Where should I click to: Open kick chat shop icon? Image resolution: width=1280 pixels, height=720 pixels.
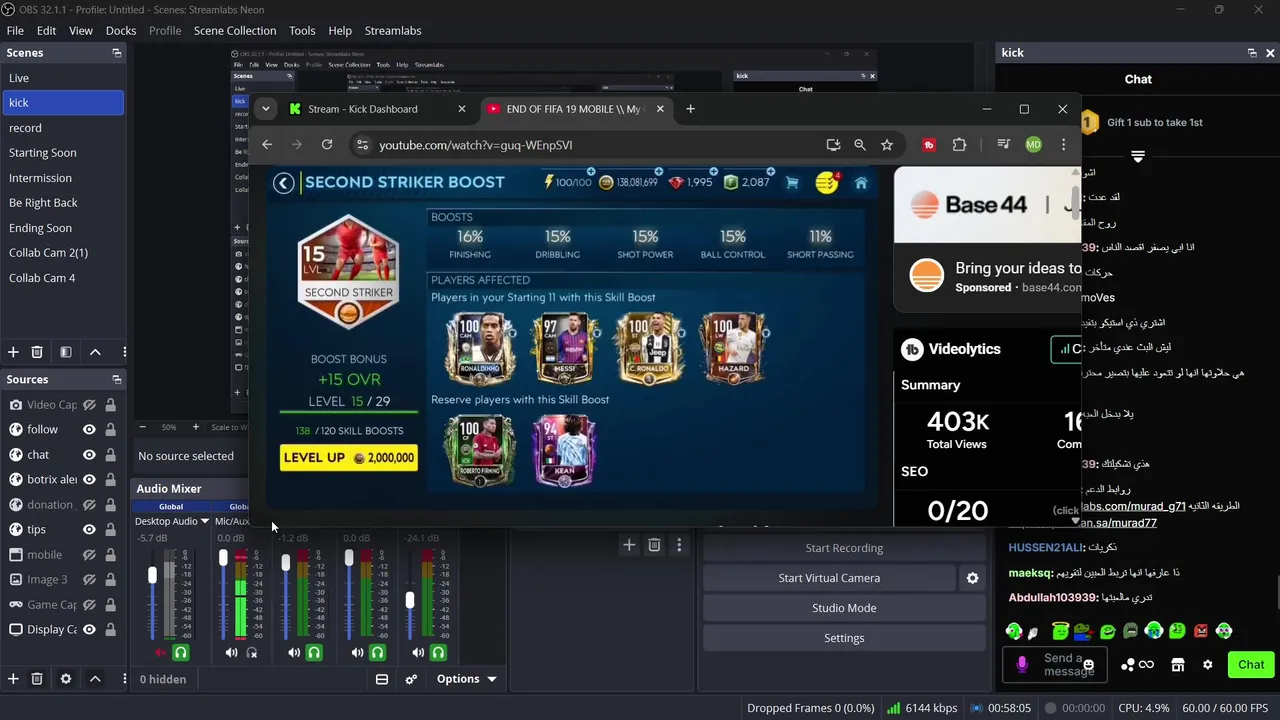[x=1178, y=665]
